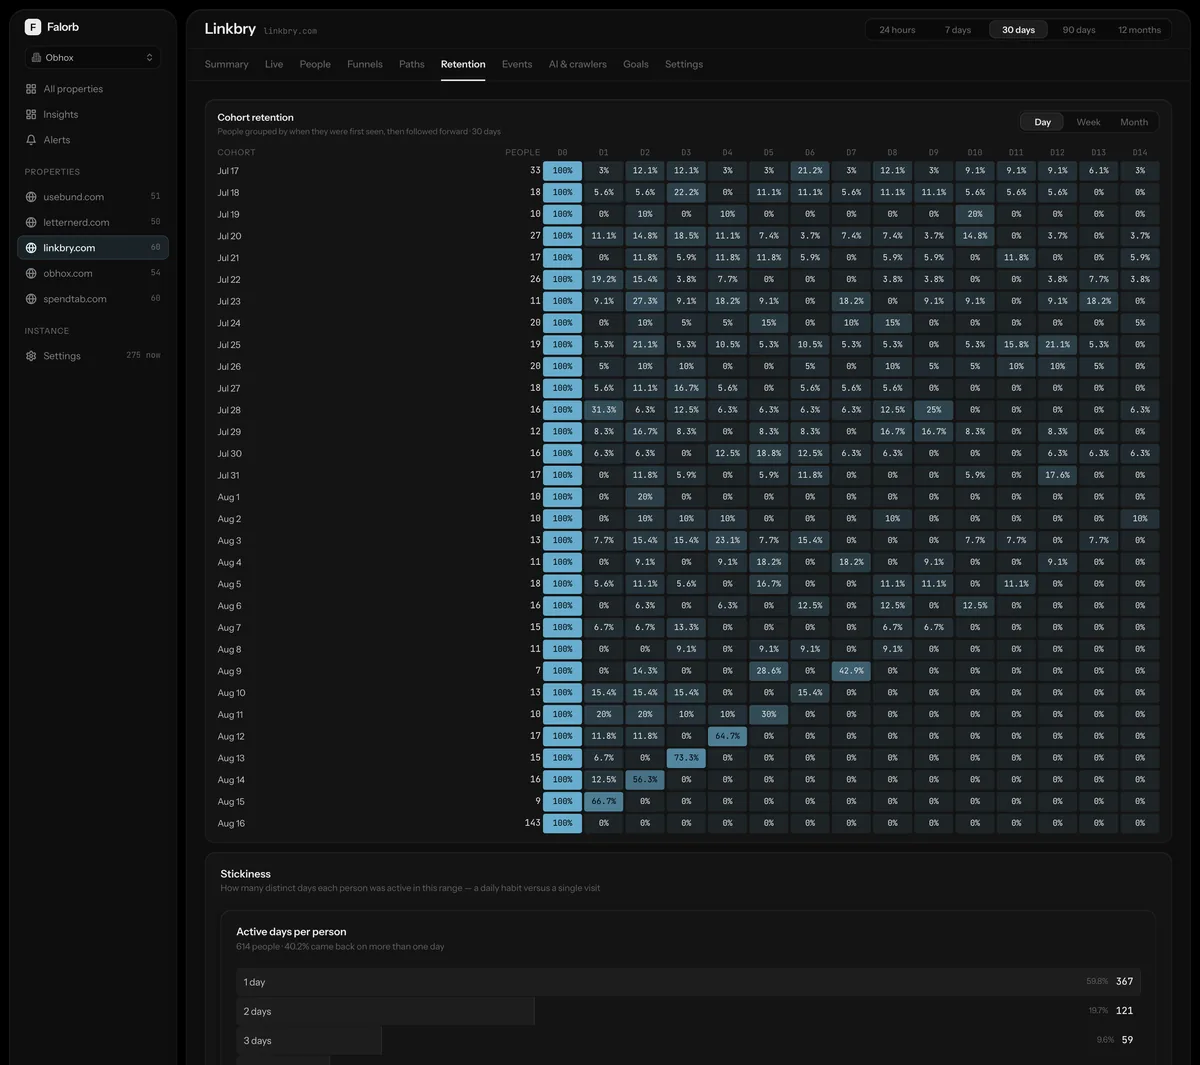Select obhox.com property
The image size is (1200, 1065).
(93, 273)
